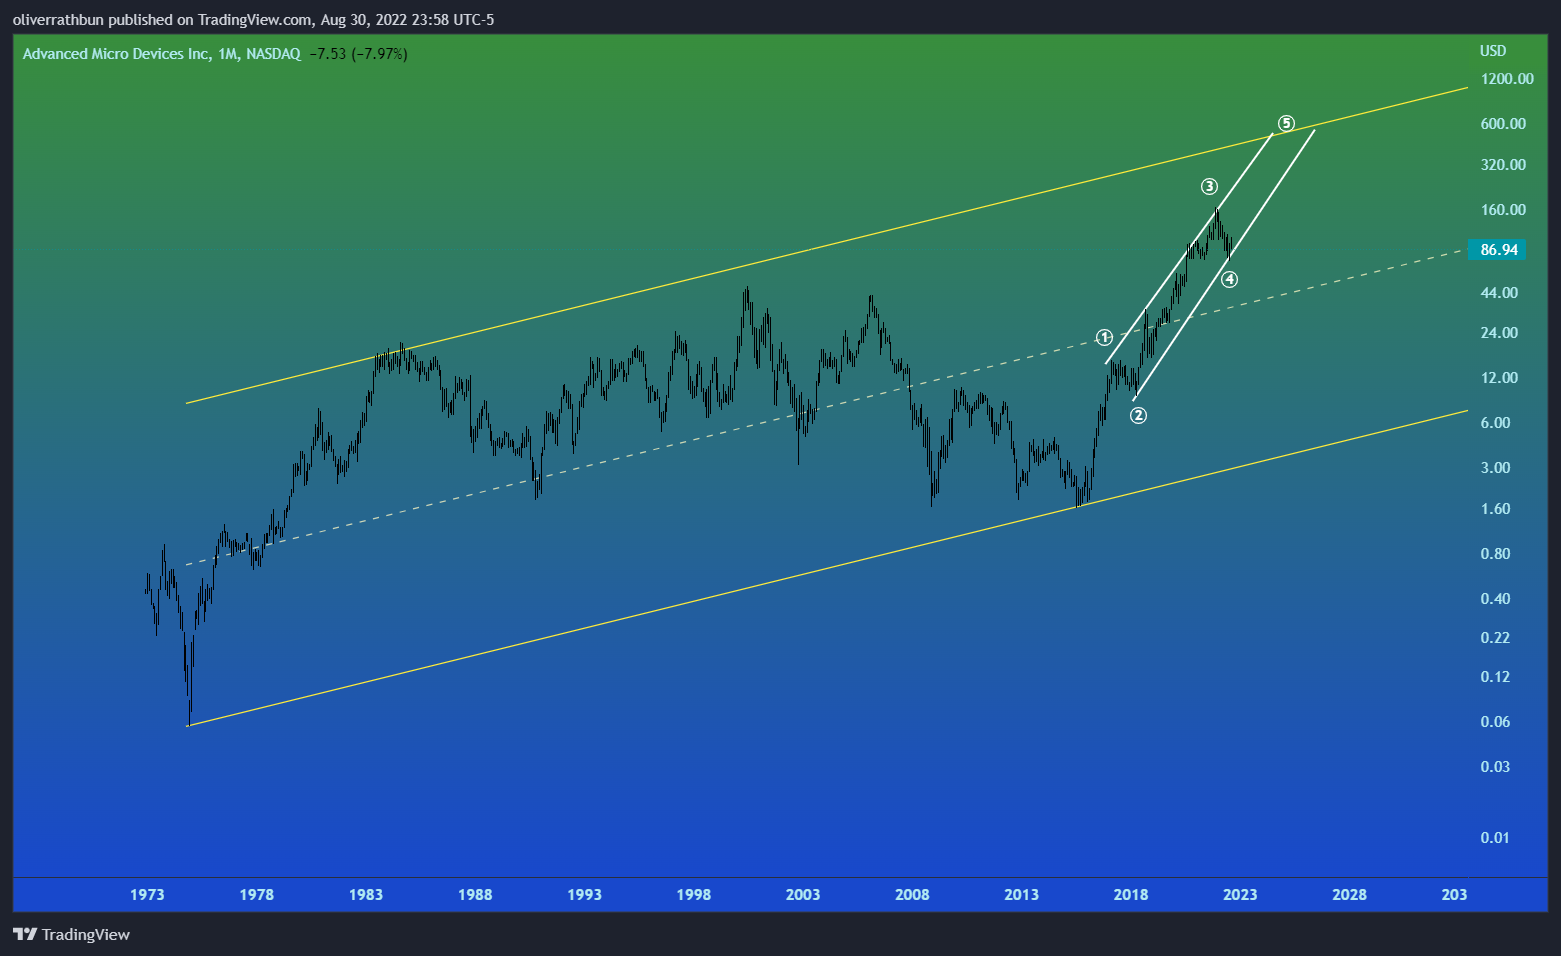The width and height of the screenshot is (1561, 956).
Task: Click the circled wave 3 marker
Action: (x=1210, y=186)
